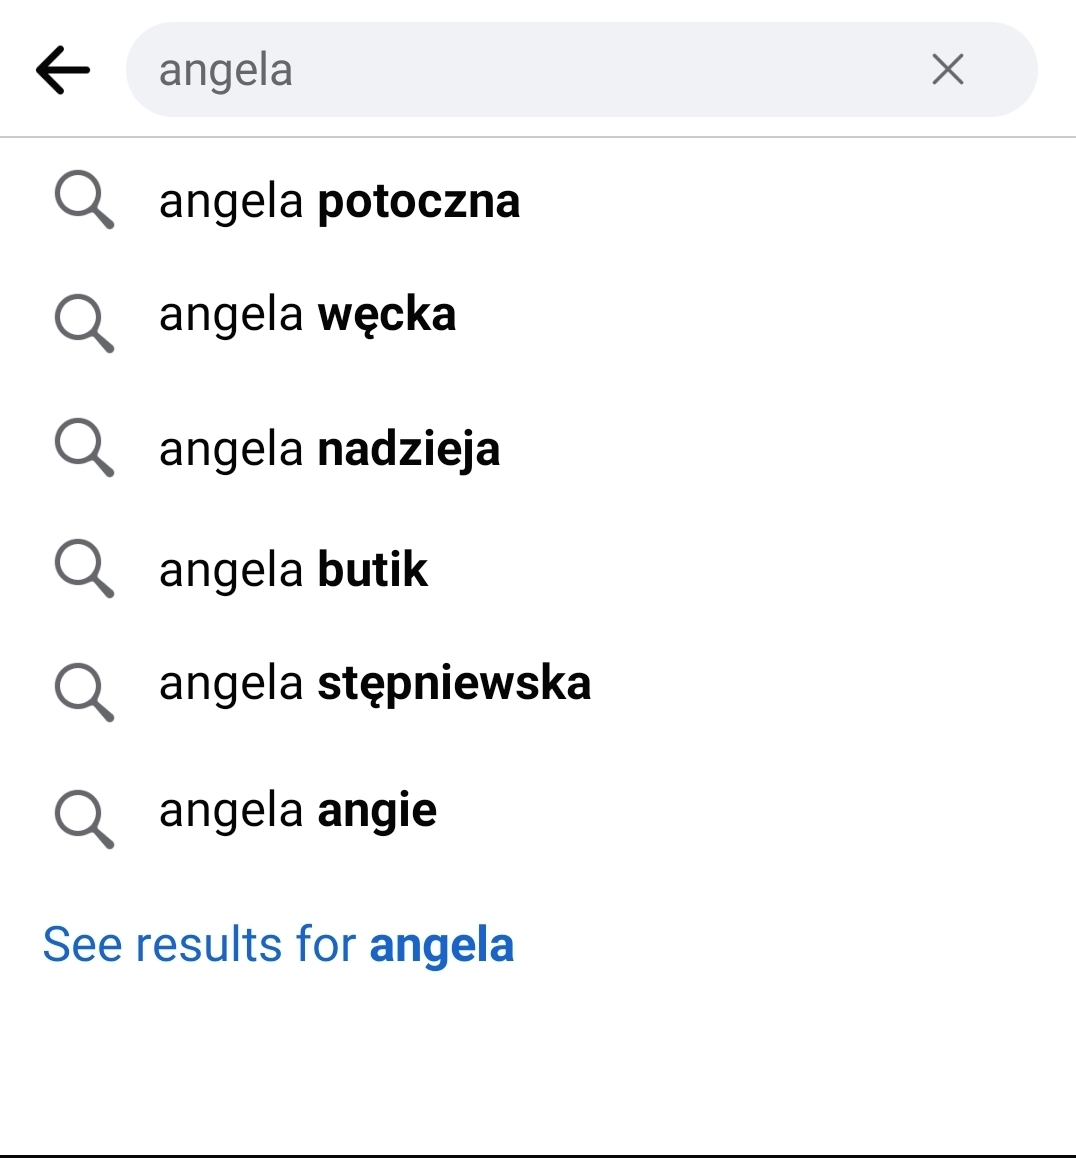
Task: Tap bold word angie in suggestions
Action: (x=377, y=811)
